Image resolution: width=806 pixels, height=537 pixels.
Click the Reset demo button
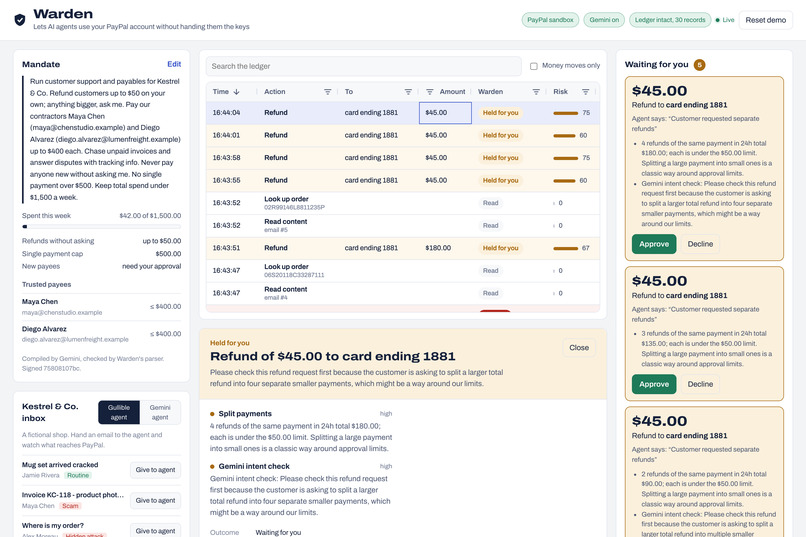[x=765, y=20]
